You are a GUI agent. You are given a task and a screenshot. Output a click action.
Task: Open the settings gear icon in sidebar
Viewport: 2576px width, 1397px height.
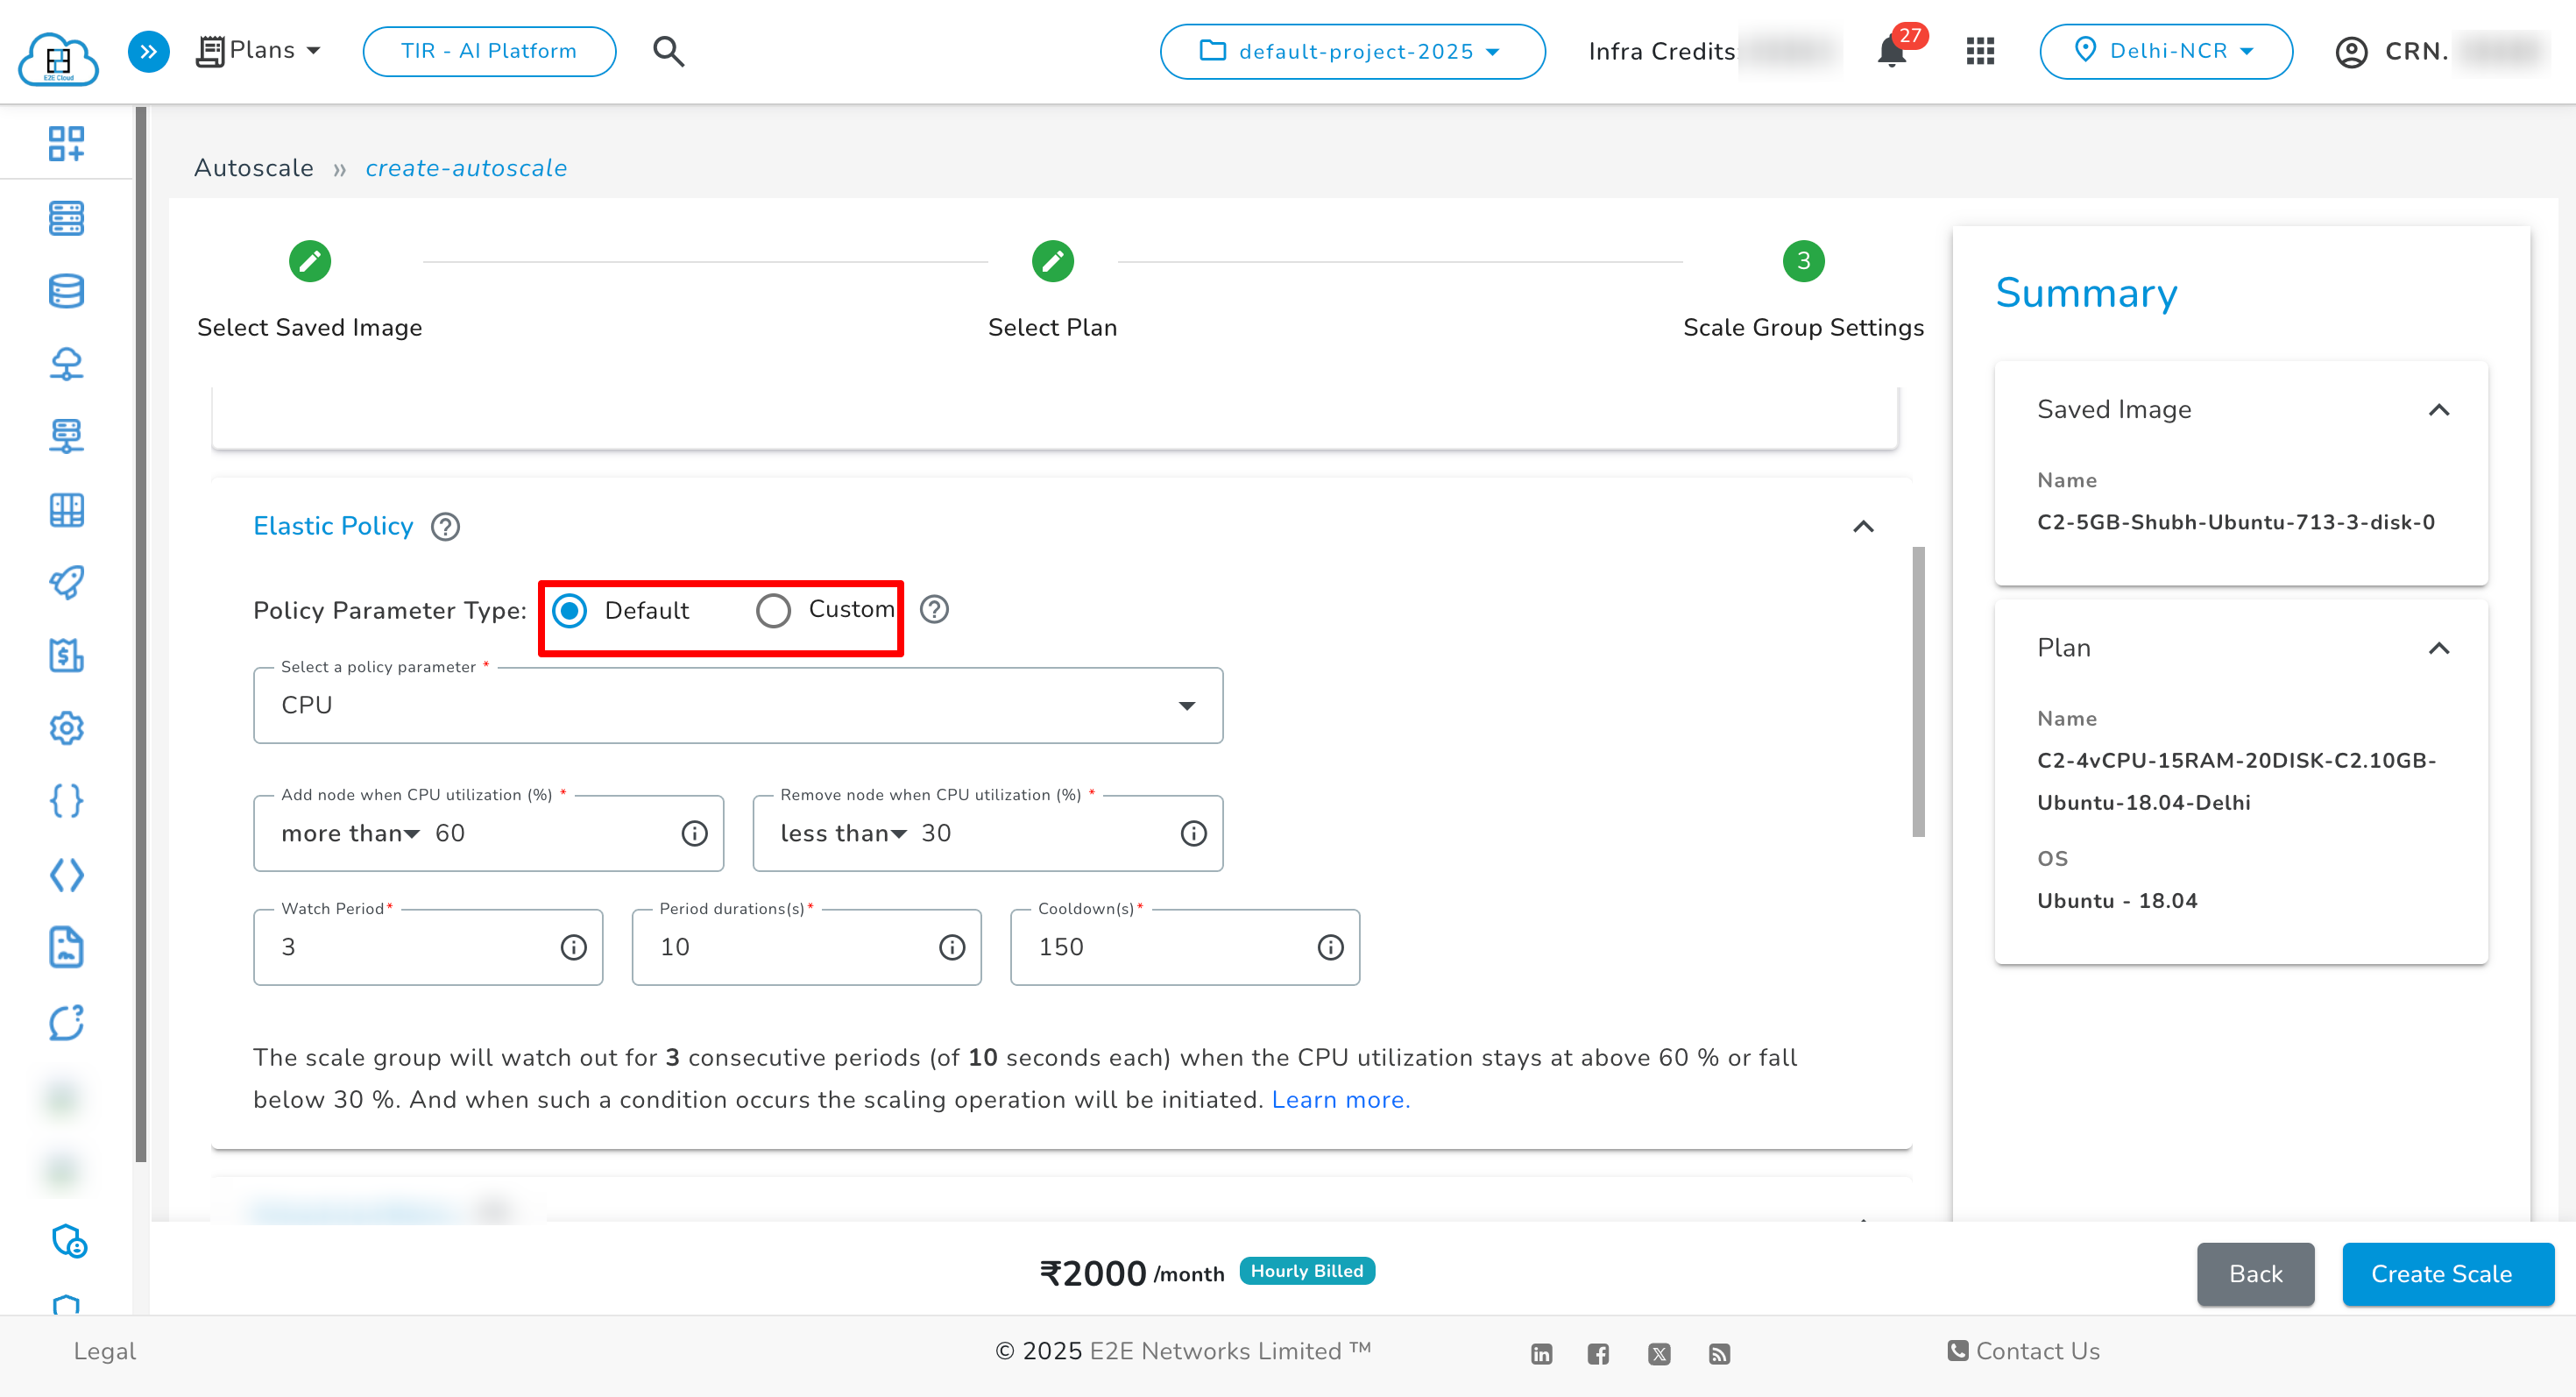[66, 729]
